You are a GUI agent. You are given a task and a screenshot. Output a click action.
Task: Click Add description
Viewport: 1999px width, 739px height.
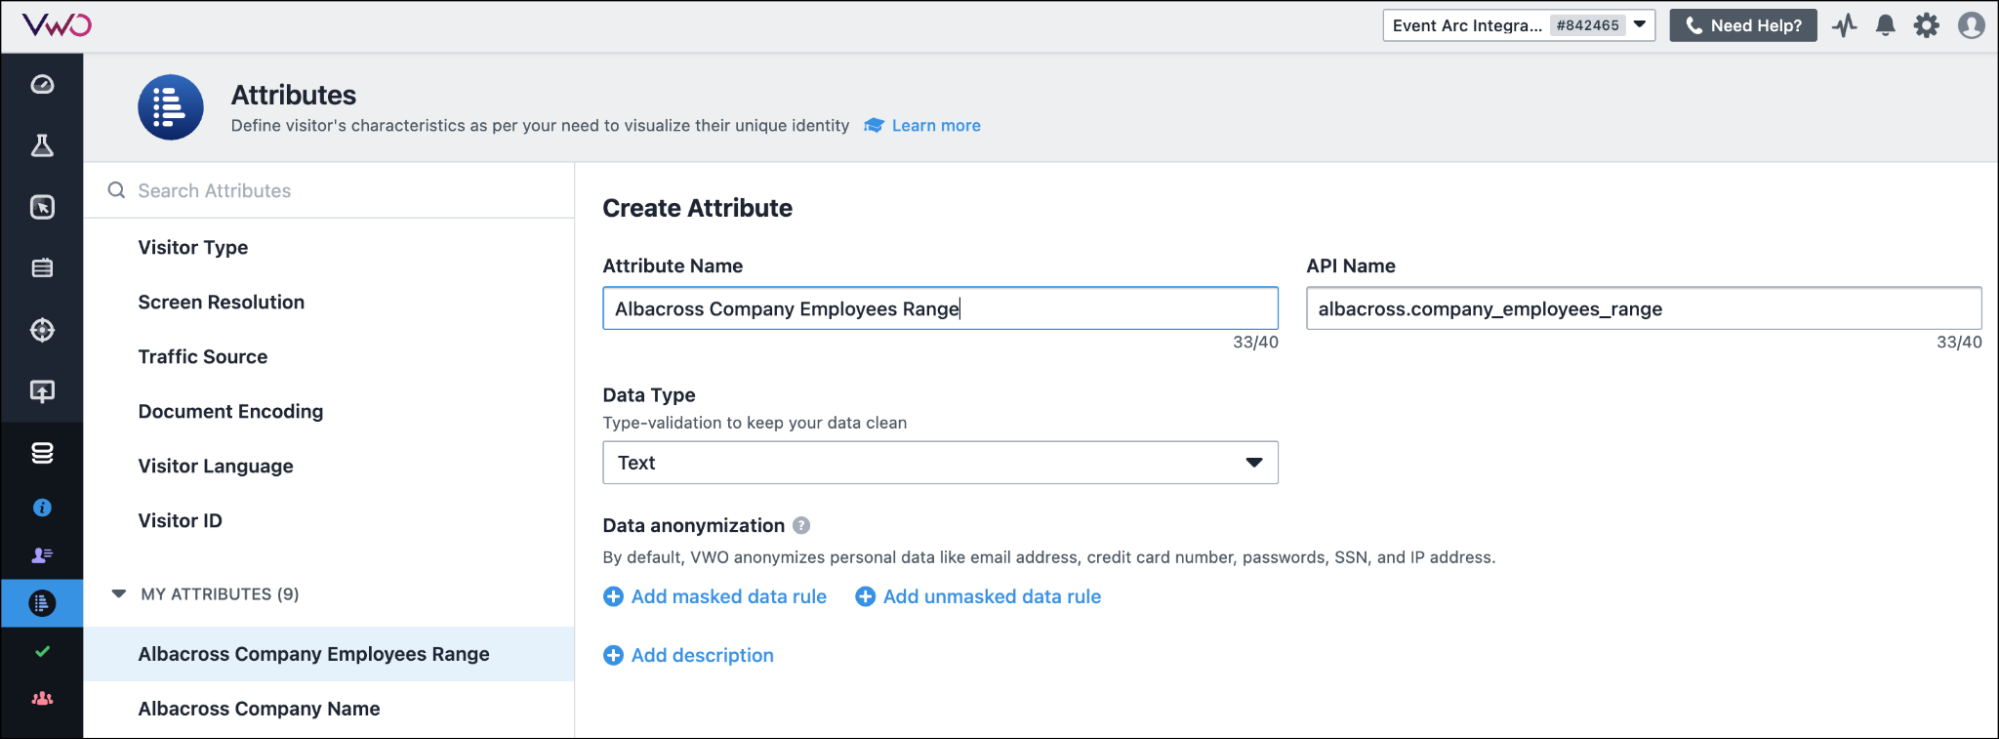point(688,655)
